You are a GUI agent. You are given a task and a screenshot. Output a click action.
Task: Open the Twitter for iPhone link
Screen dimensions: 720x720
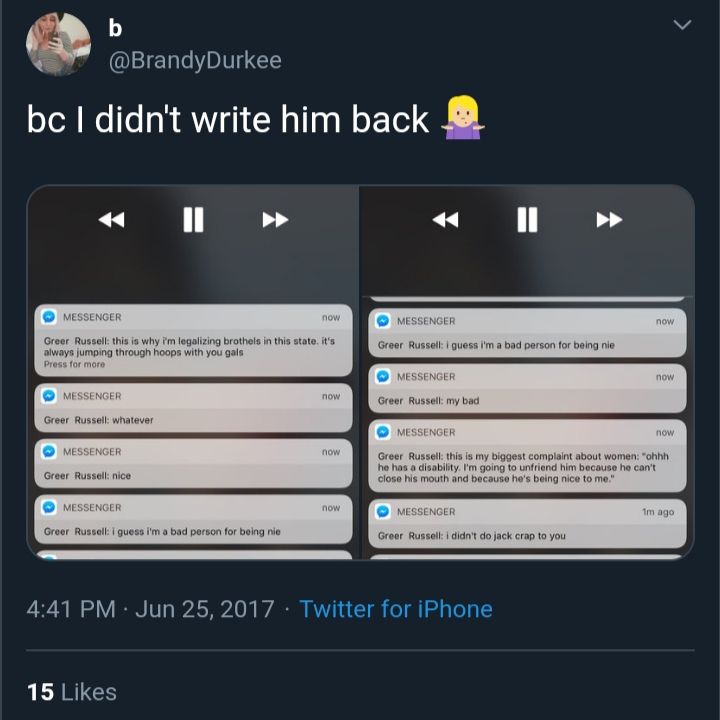point(396,609)
